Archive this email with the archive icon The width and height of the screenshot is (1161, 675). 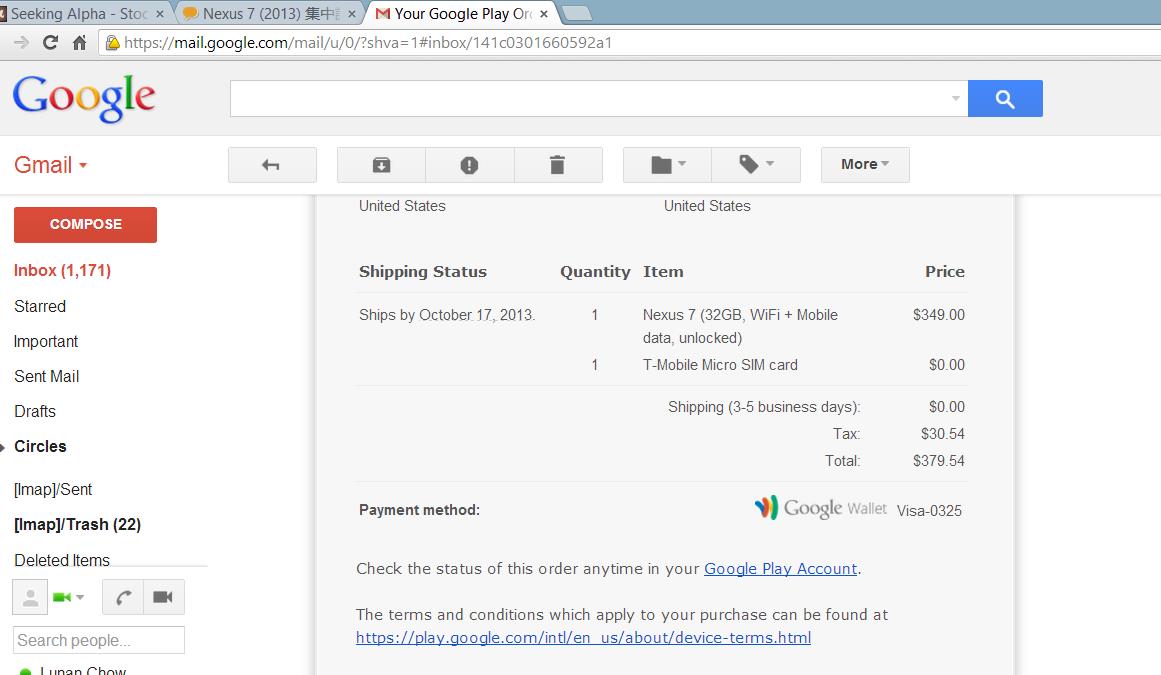pyautogui.click(x=381, y=164)
